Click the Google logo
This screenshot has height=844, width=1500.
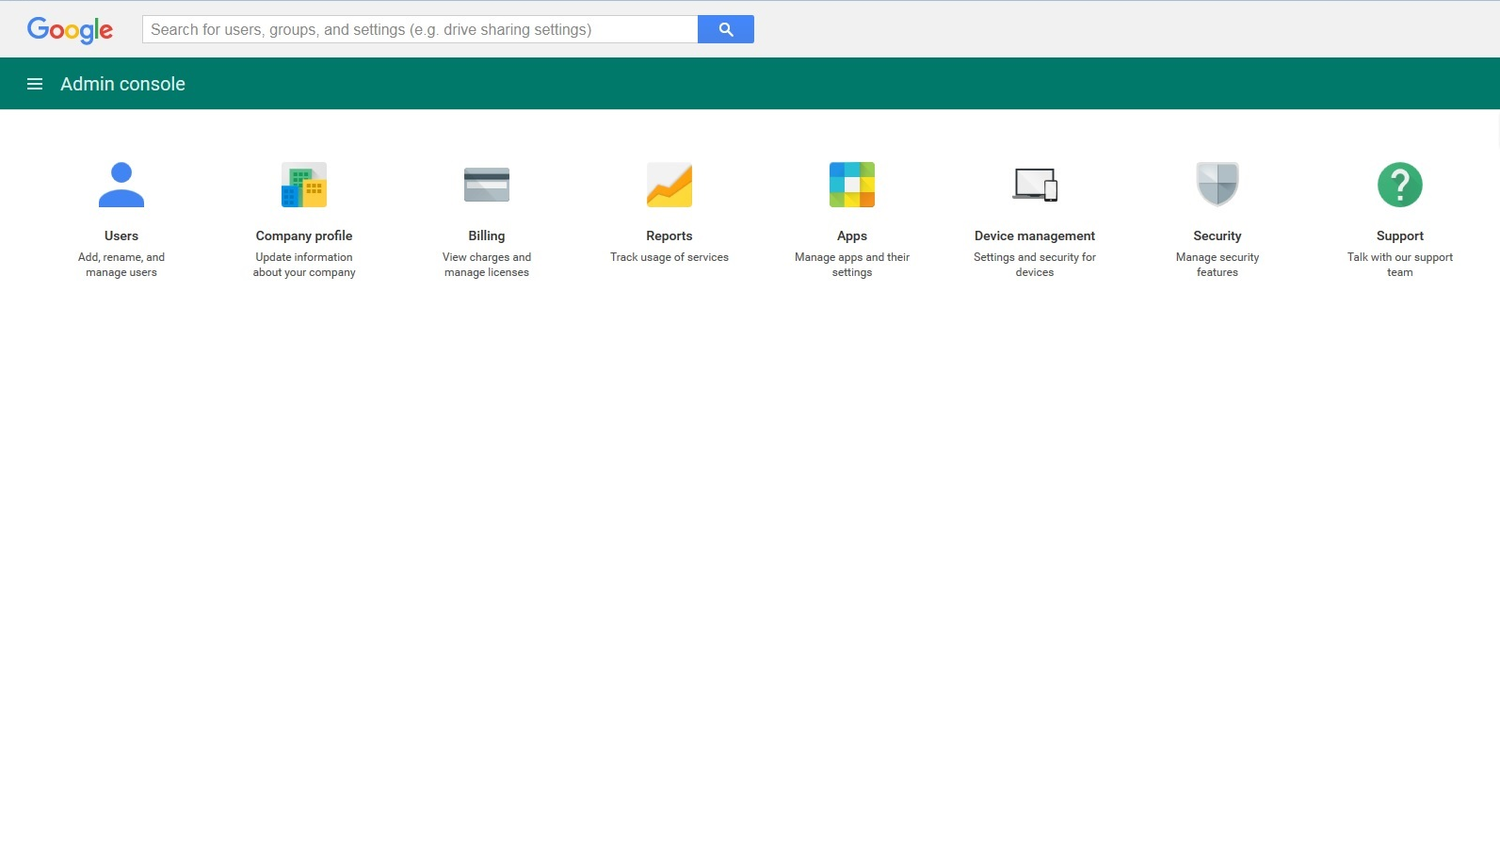coord(69,30)
